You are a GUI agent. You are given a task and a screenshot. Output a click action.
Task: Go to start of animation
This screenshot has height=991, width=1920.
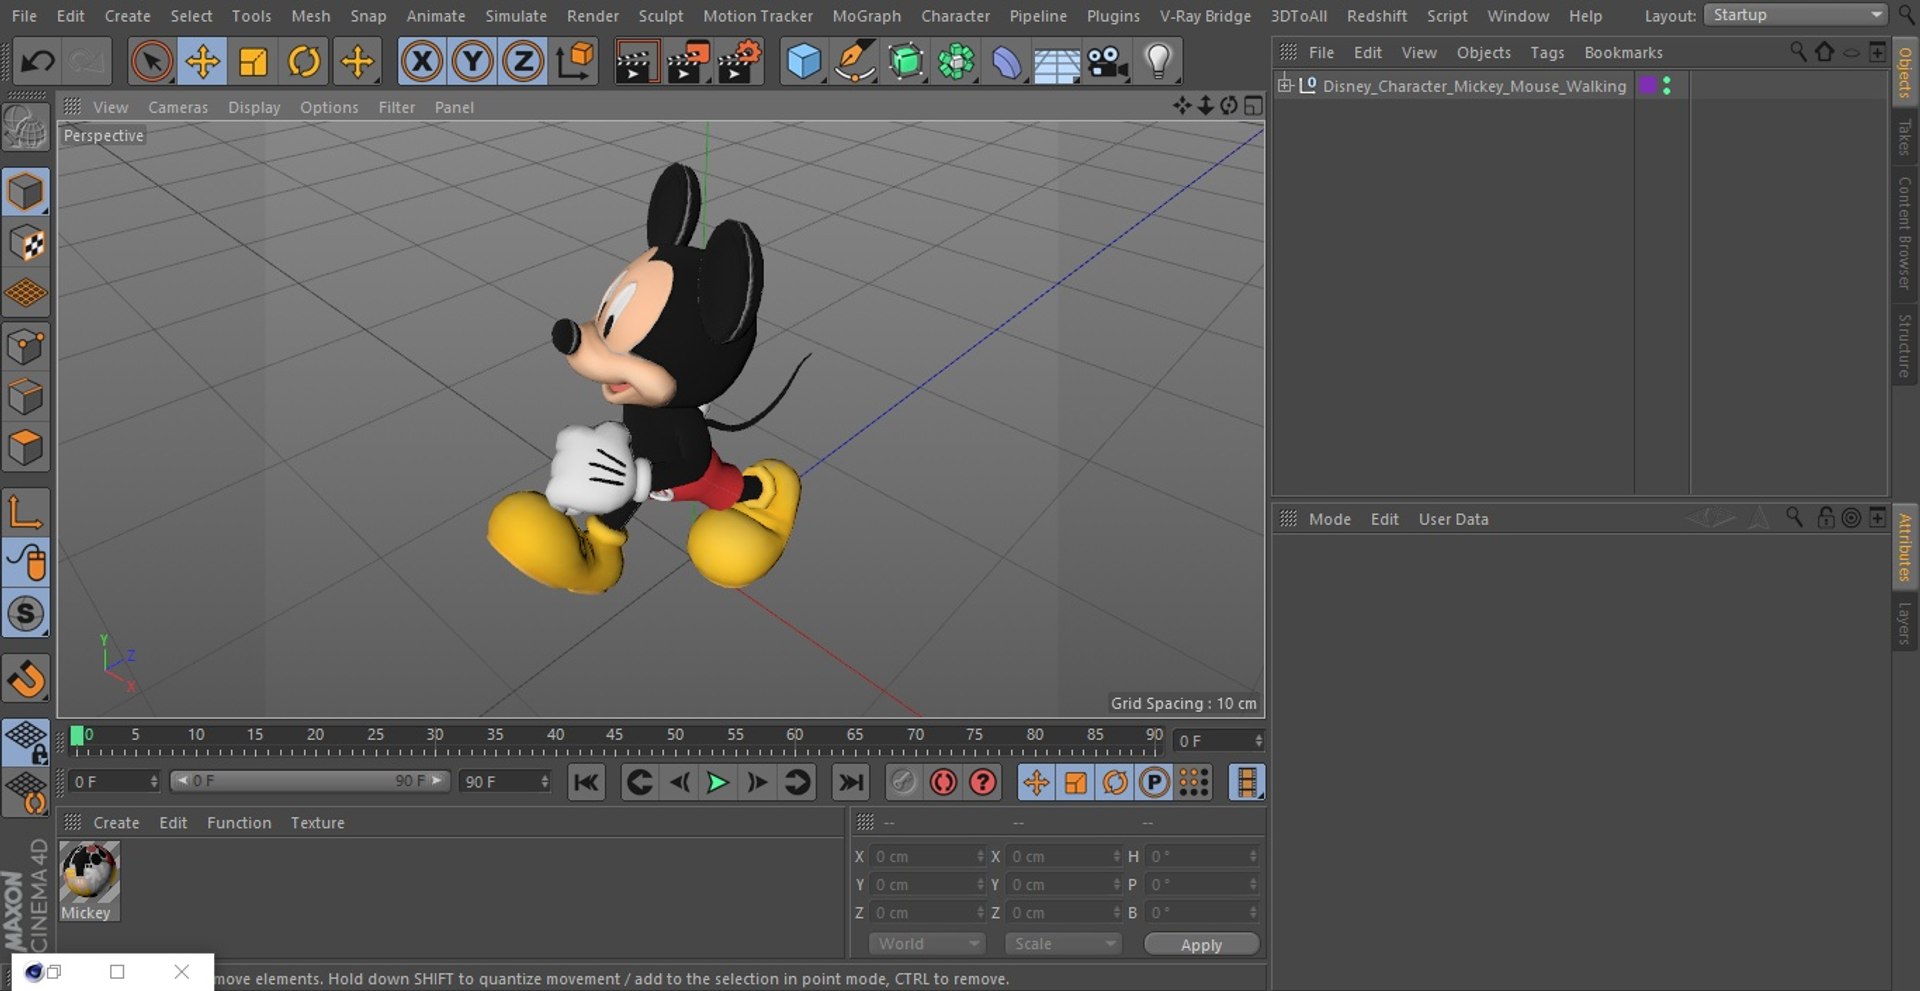coord(586,782)
